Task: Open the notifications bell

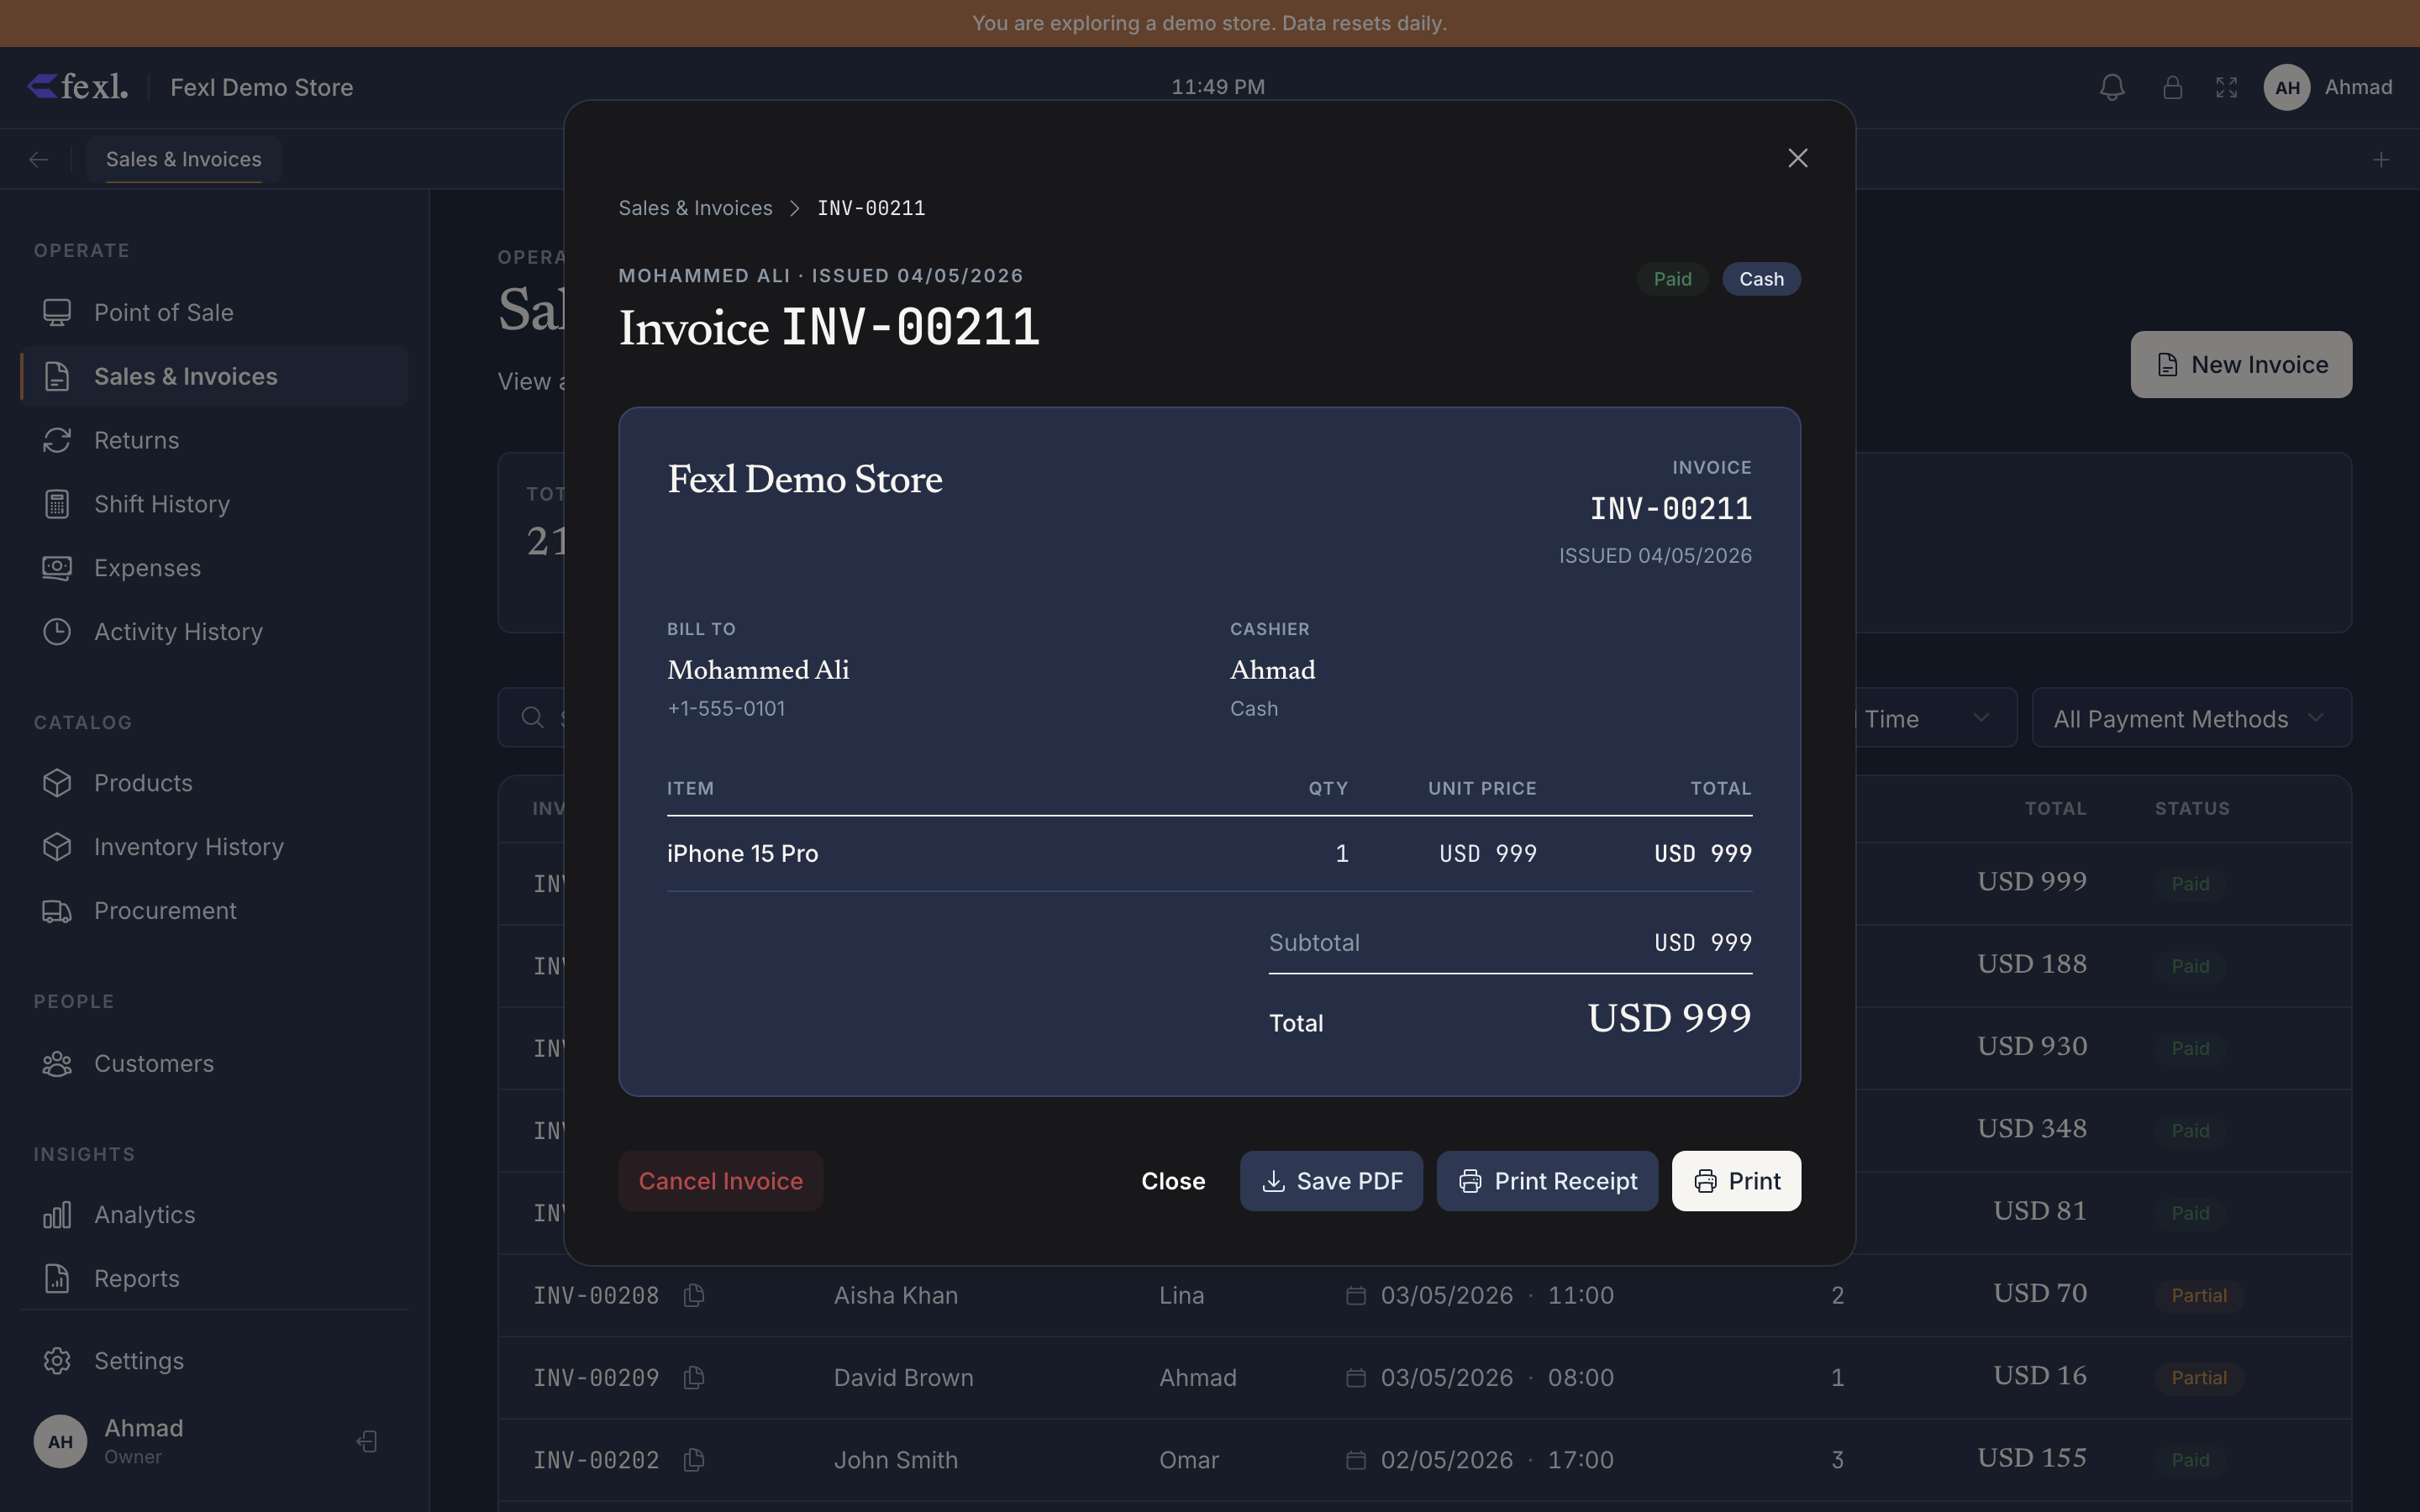Action: pyautogui.click(x=2111, y=87)
